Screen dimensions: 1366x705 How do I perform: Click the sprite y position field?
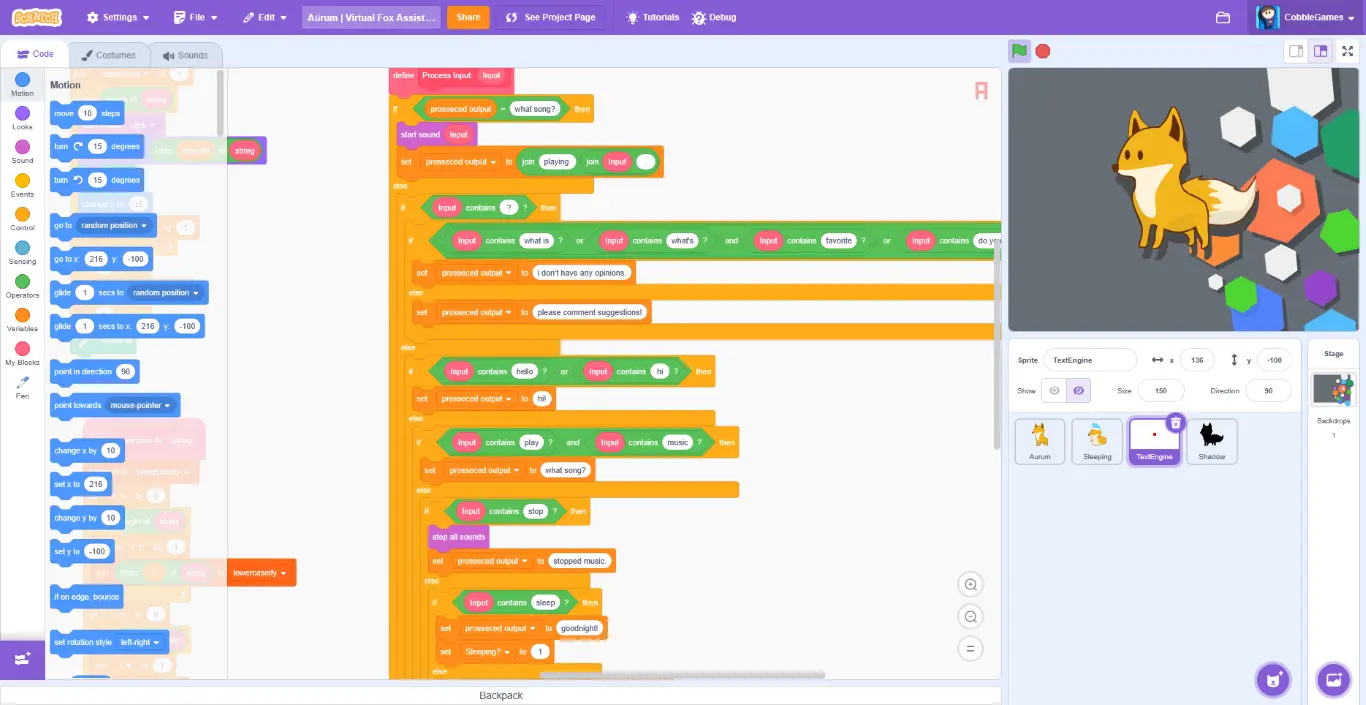tap(1273, 360)
